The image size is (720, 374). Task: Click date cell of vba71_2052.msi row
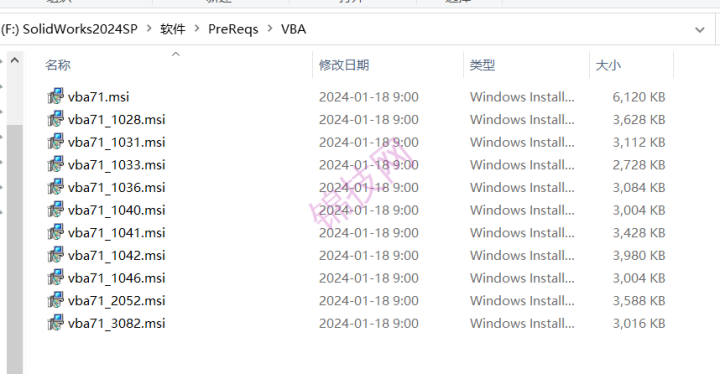click(x=369, y=301)
